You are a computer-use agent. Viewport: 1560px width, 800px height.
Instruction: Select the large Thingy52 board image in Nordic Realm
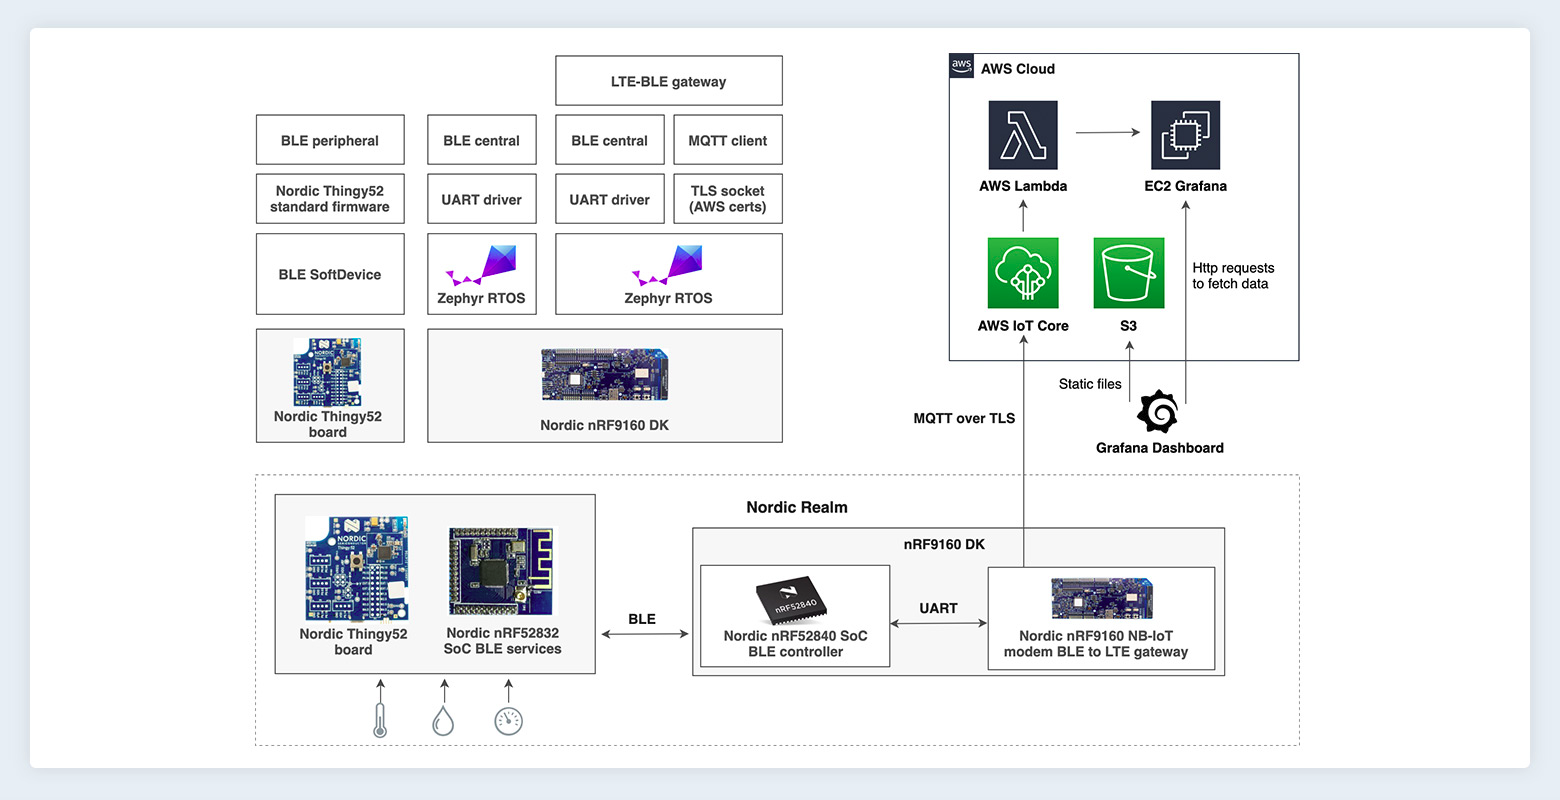(x=357, y=568)
